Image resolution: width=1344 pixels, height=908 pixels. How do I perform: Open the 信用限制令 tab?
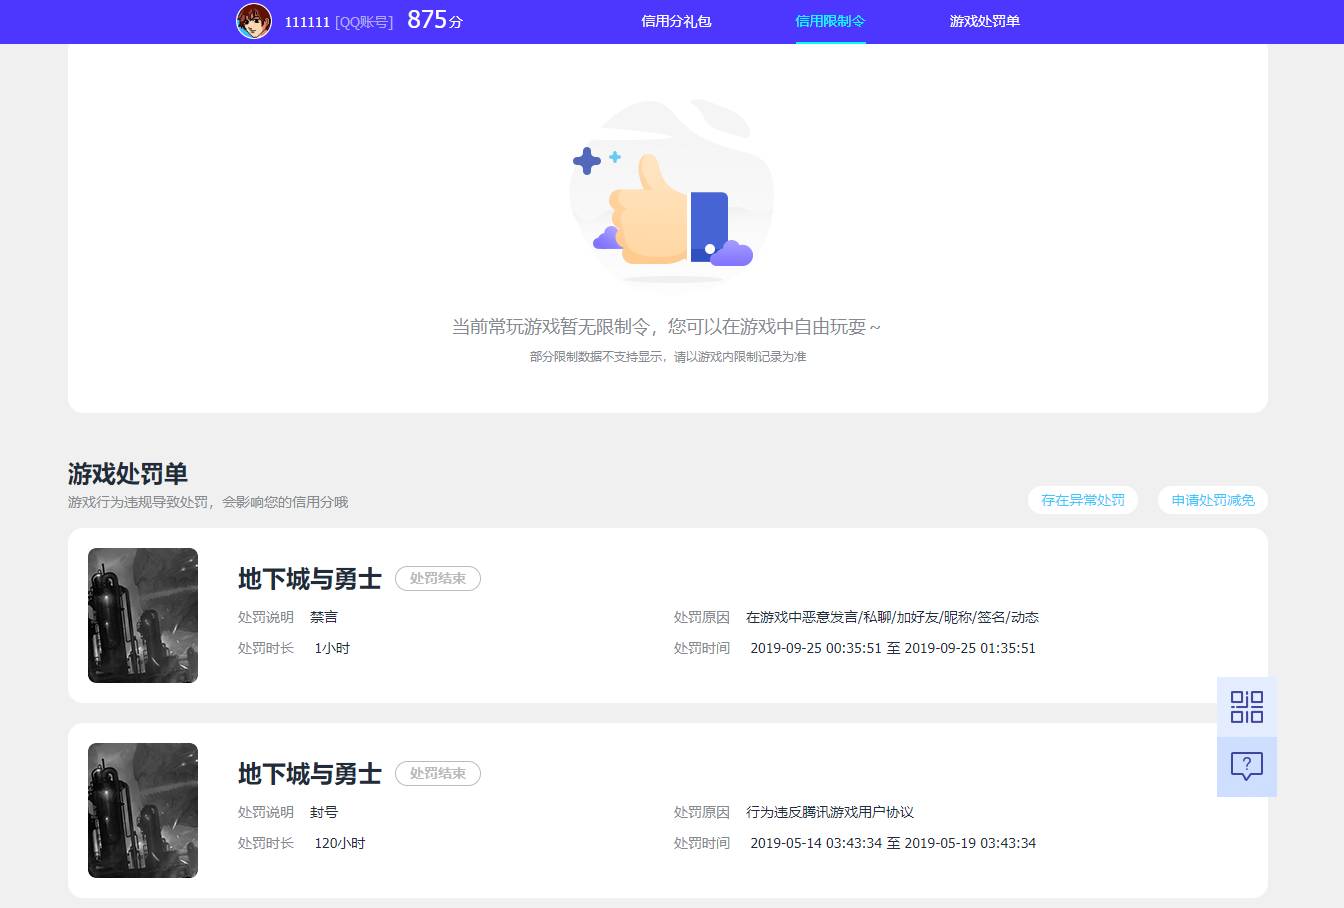[830, 21]
